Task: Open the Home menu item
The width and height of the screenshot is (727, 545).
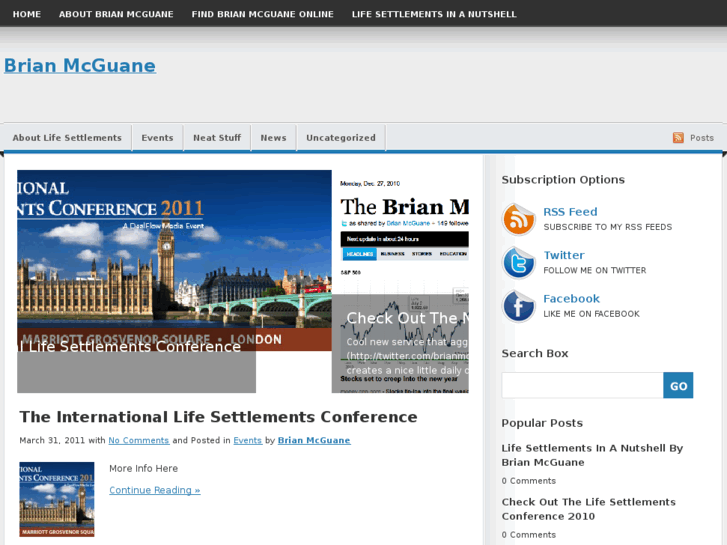Action: point(27,14)
